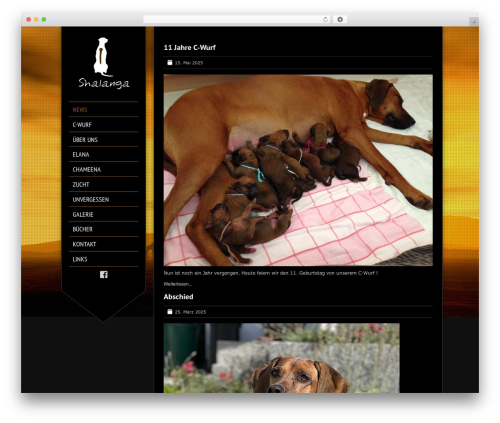Click the download icon in browser toolbar
The width and height of the screenshot is (500, 423).
[x=340, y=19]
